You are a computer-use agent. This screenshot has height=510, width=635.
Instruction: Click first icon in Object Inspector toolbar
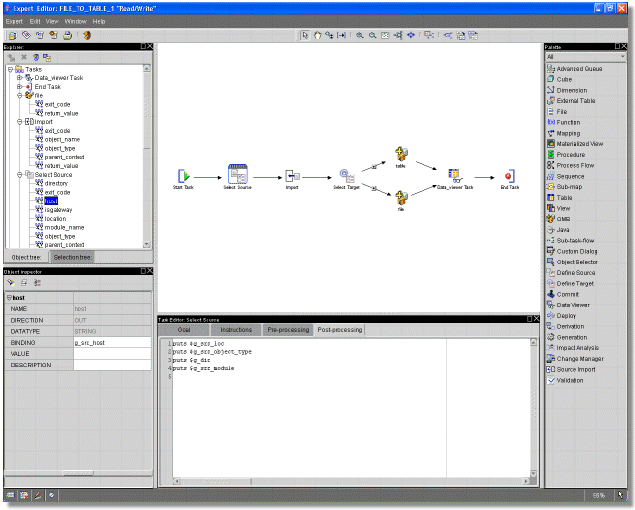(11, 282)
